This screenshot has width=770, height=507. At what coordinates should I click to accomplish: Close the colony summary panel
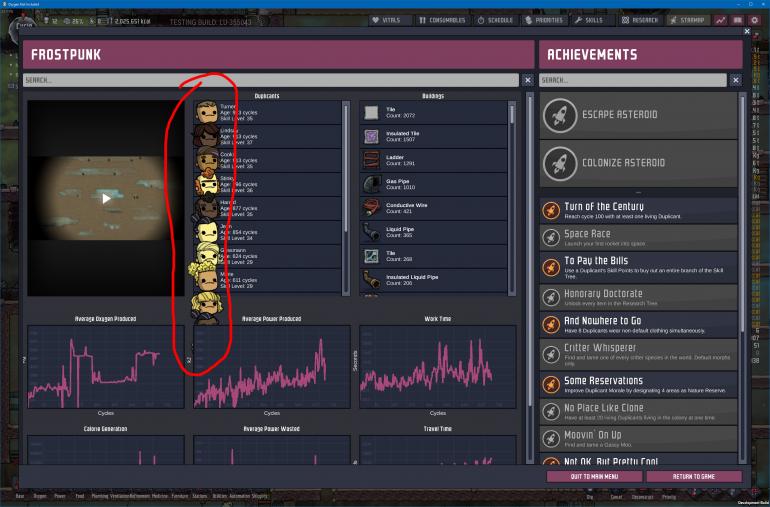point(747,31)
